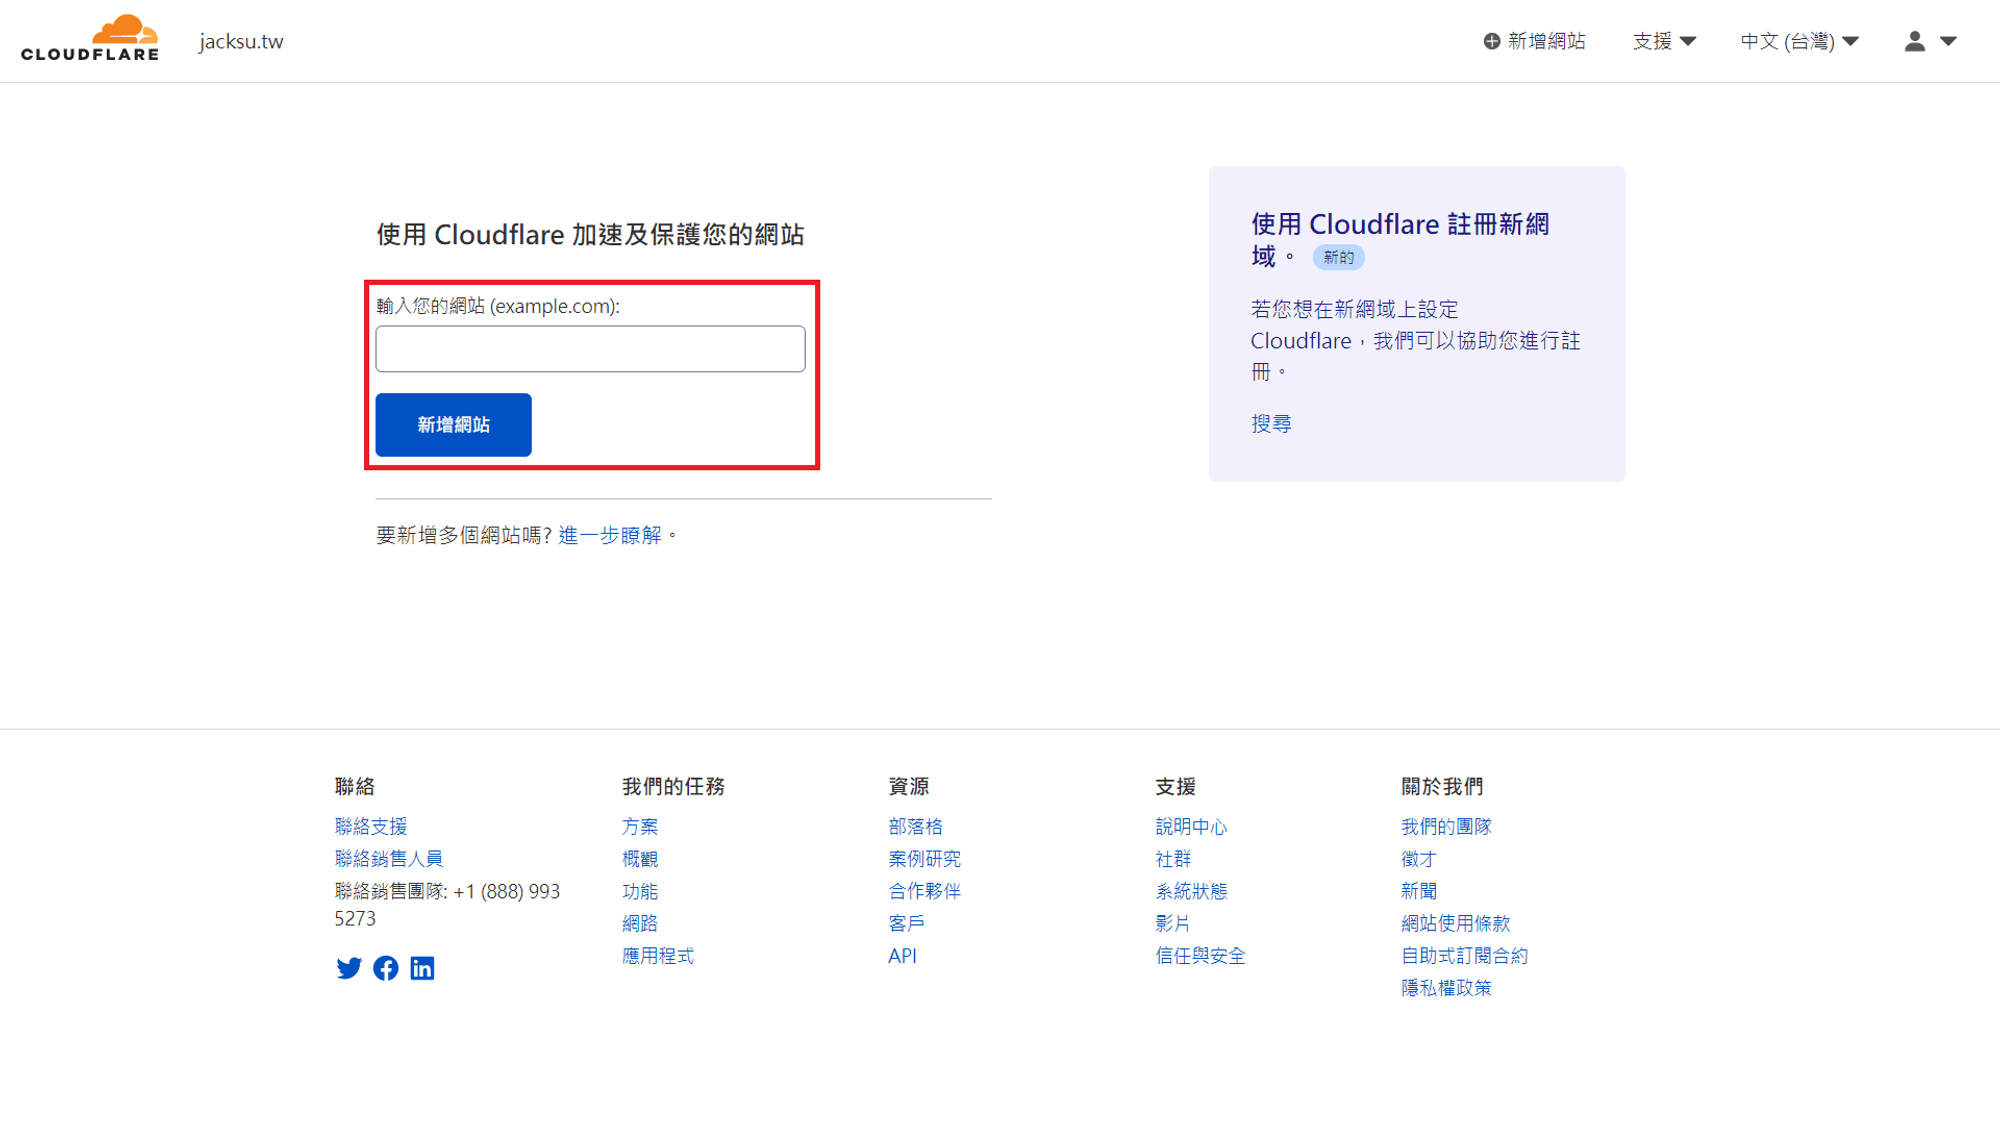Open the 方案 footer link

(640, 827)
